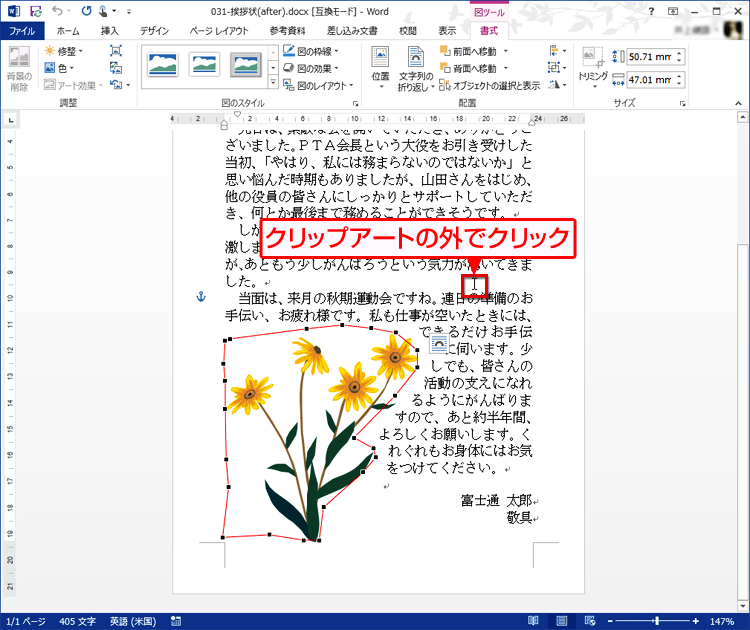Open the 図の枠線 (Picture Border) dropdown
The image size is (750, 630).
(x=311, y=51)
